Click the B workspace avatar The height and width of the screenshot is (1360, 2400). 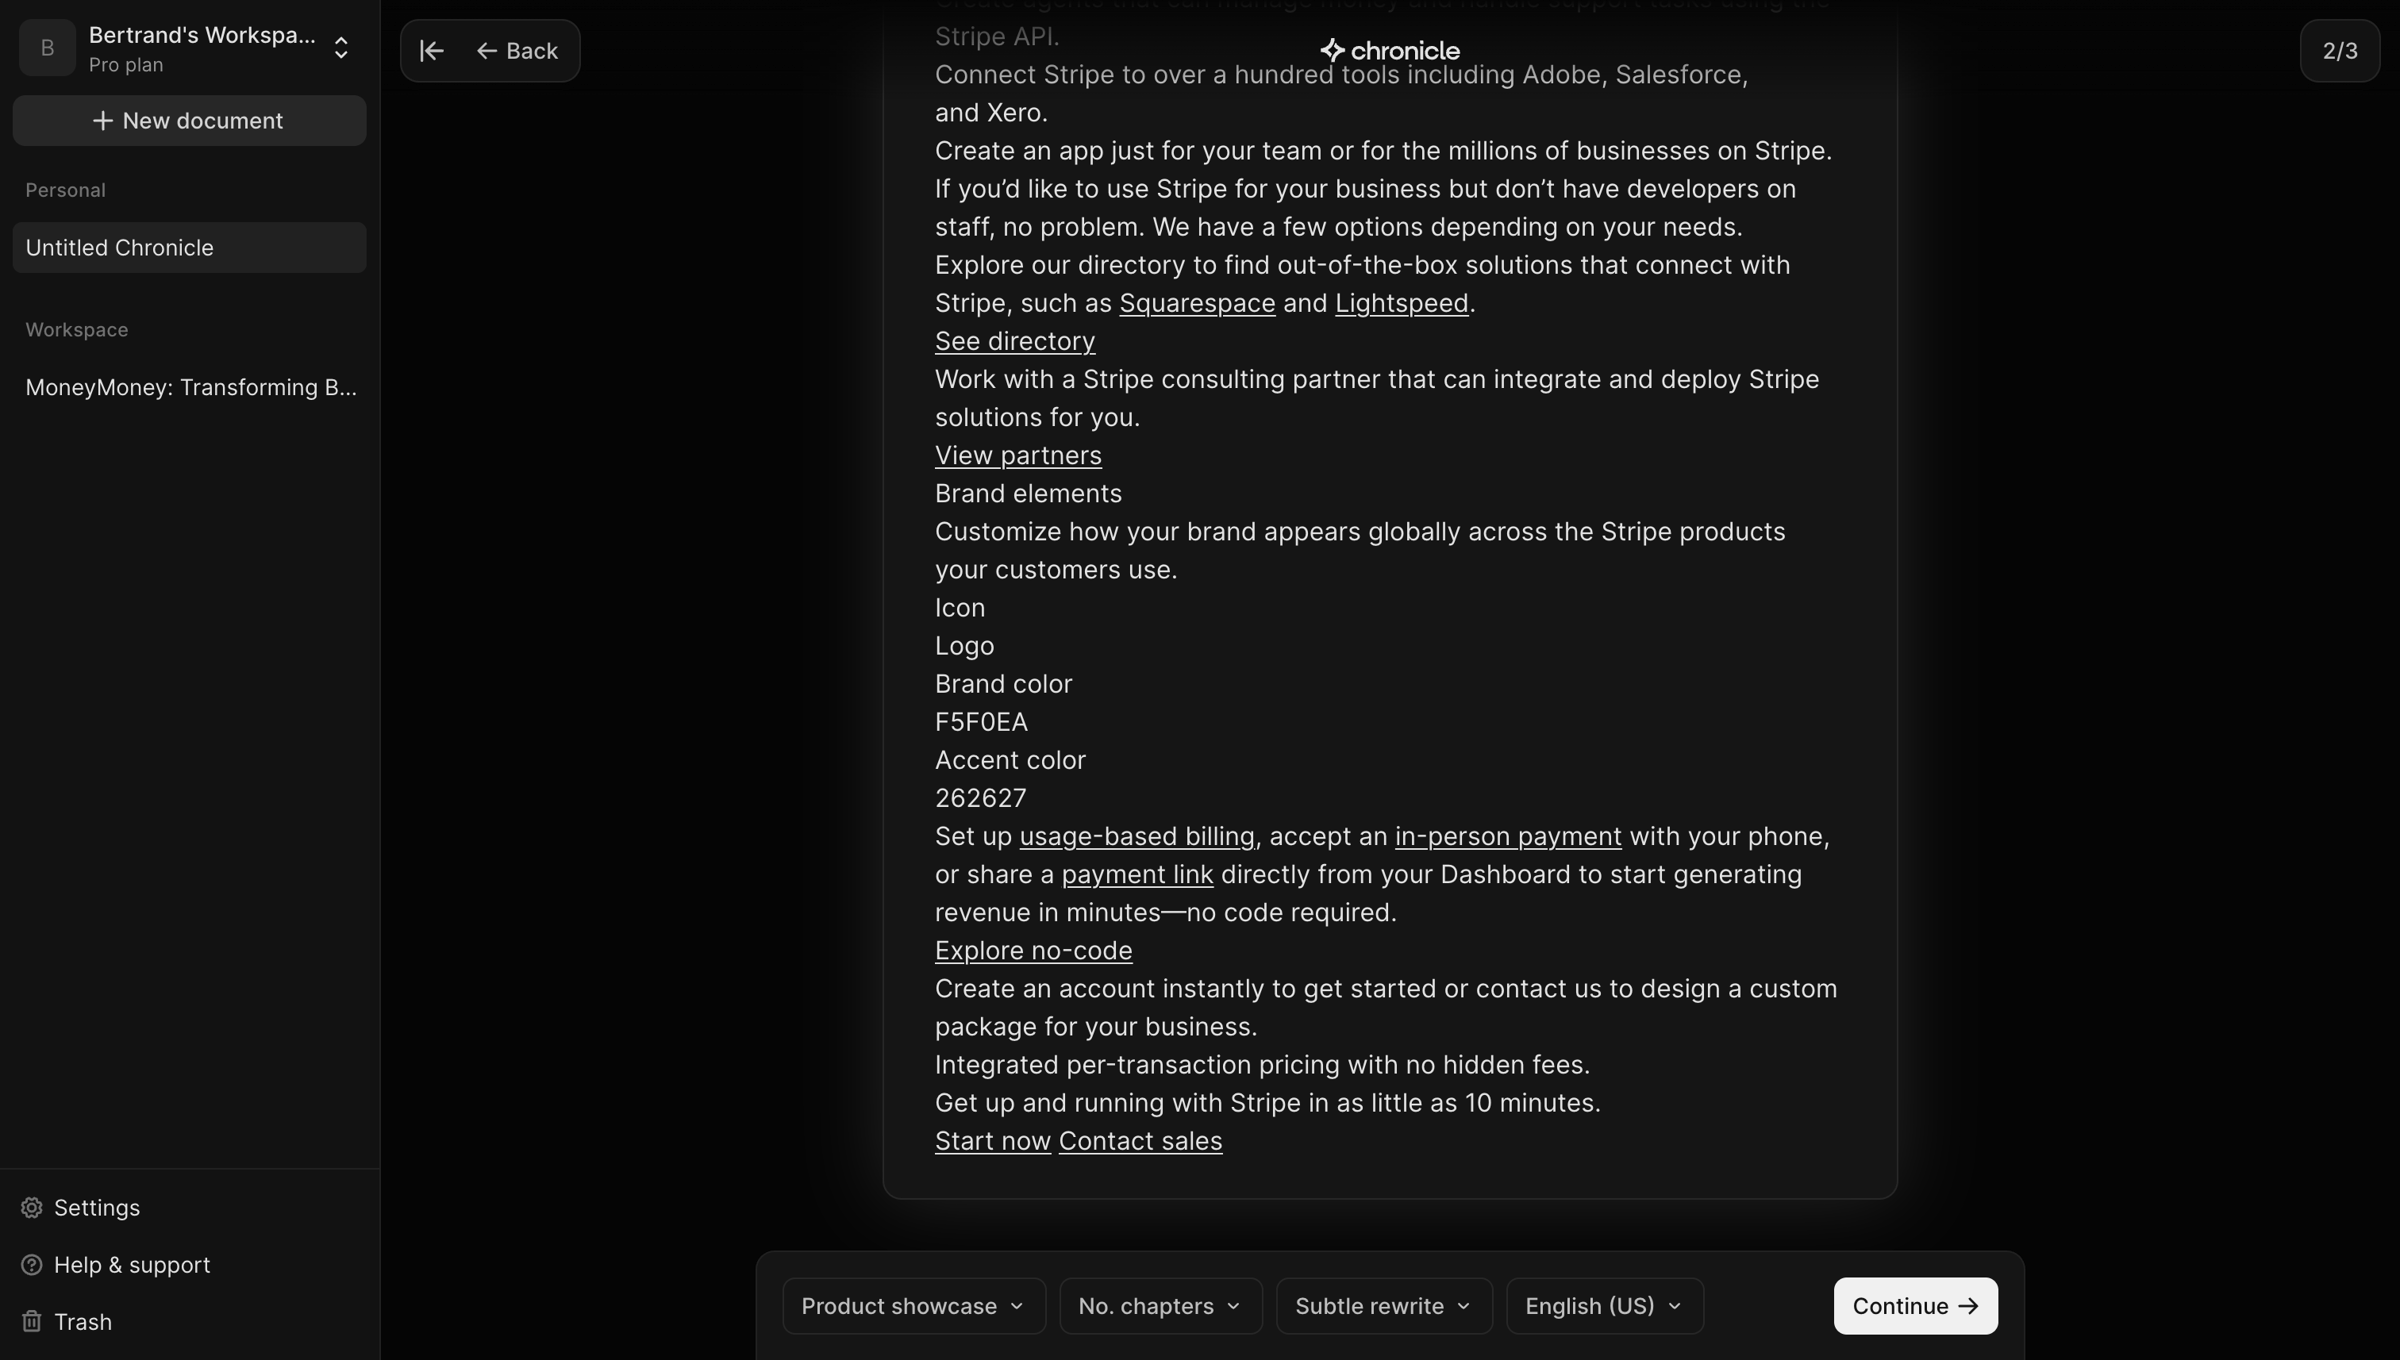click(x=47, y=48)
